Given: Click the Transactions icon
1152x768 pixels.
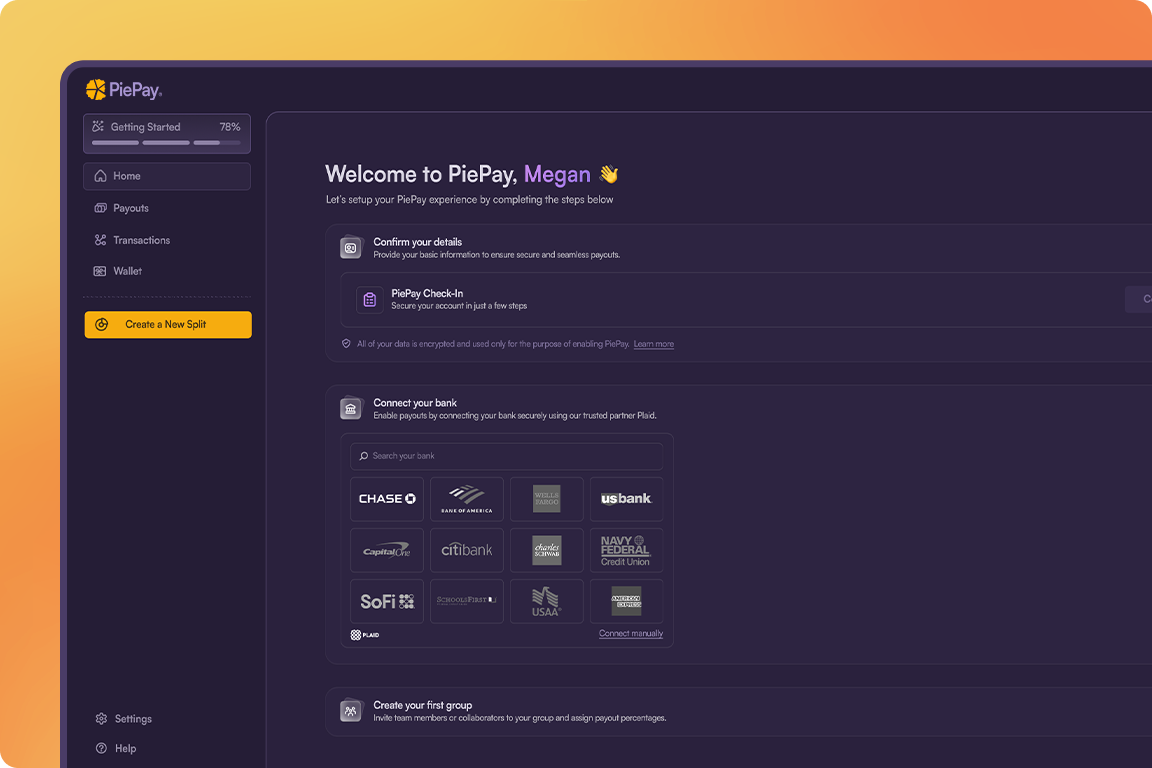Looking at the screenshot, I should tap(101, 240).
